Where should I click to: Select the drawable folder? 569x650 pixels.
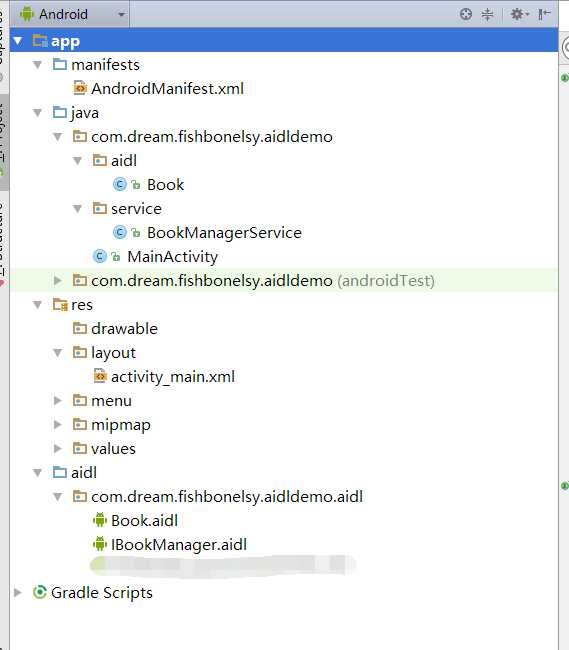(124, 329)
